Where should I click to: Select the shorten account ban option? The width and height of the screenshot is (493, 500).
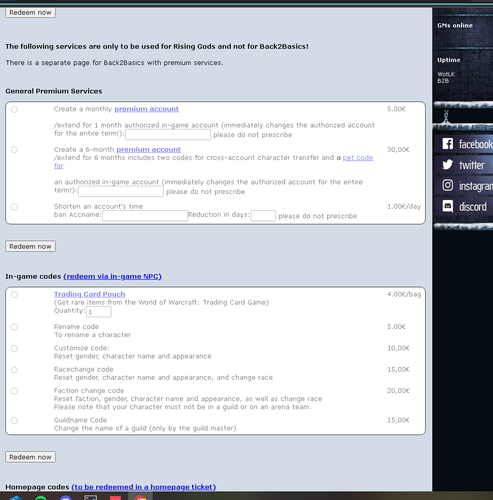point(14,207)
